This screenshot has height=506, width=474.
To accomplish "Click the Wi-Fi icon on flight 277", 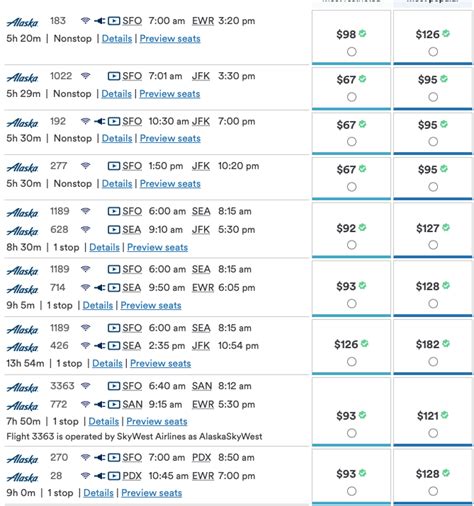I will pos(86,166).
